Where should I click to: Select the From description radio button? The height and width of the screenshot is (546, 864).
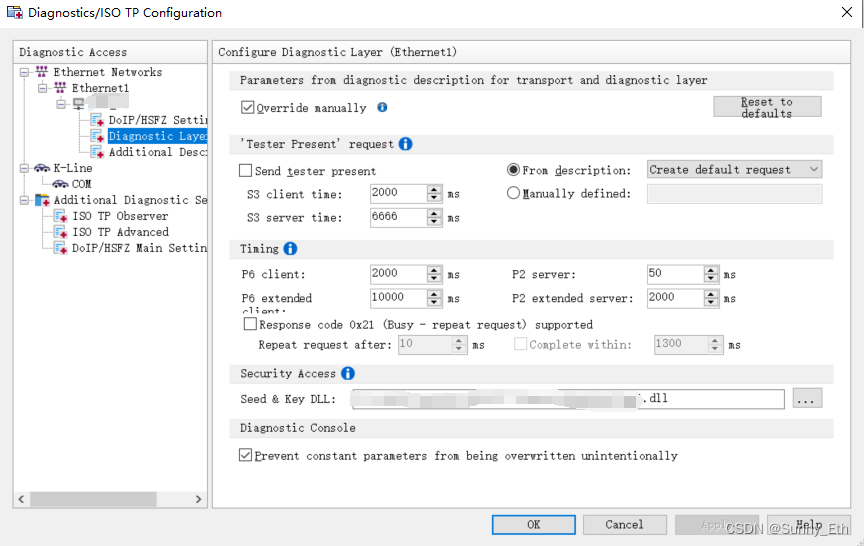(513, 170)
